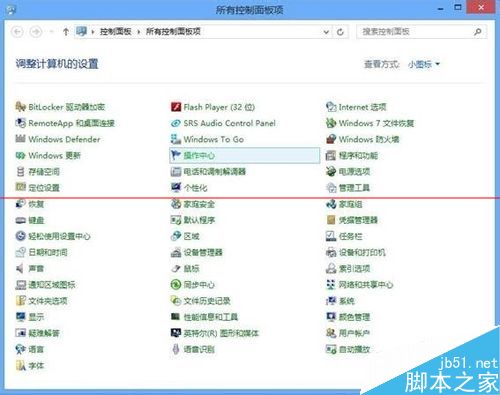Screen dimensions: 500x395
Task: Open 设备管理器
Action: 197,252
